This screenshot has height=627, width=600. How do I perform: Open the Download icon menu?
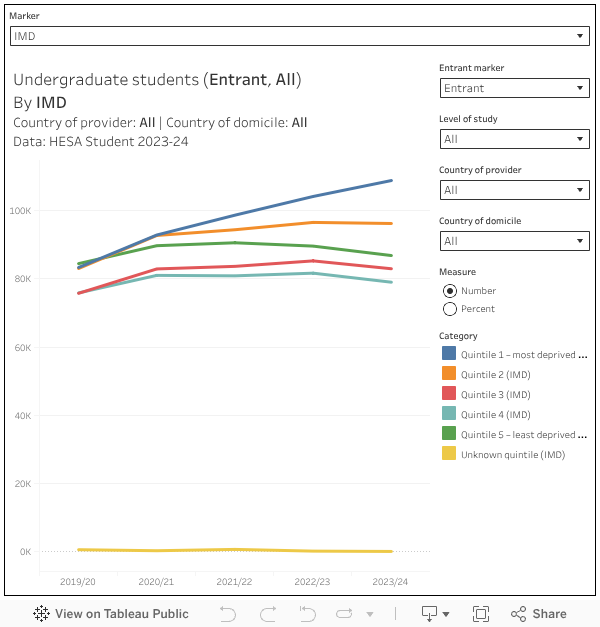coord(434,614)
